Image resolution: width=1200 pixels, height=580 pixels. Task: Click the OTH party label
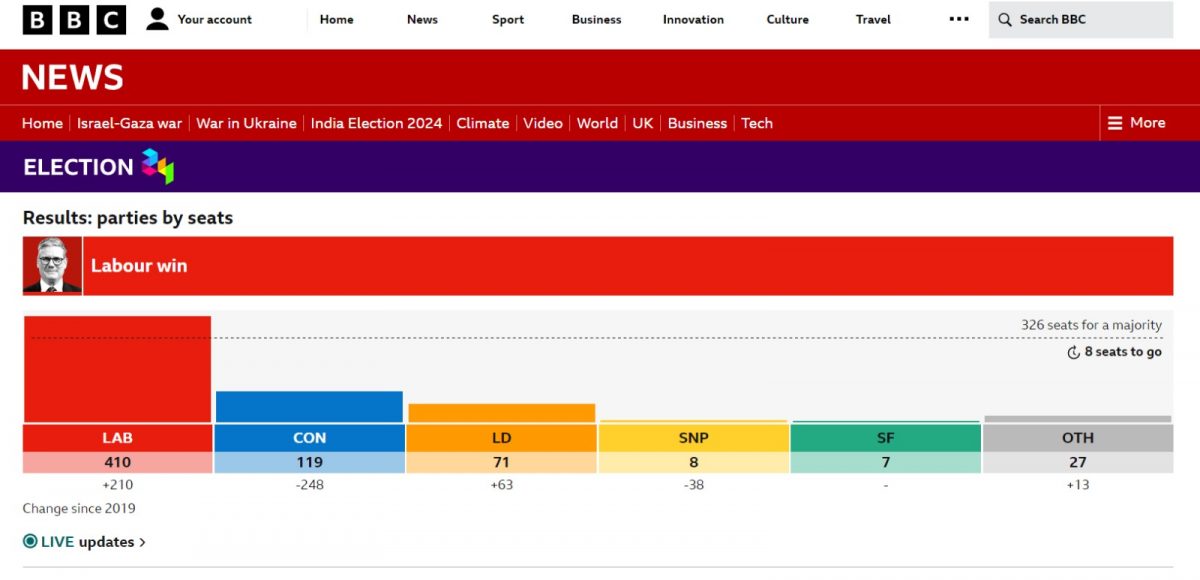click(x=1078, y=438)
